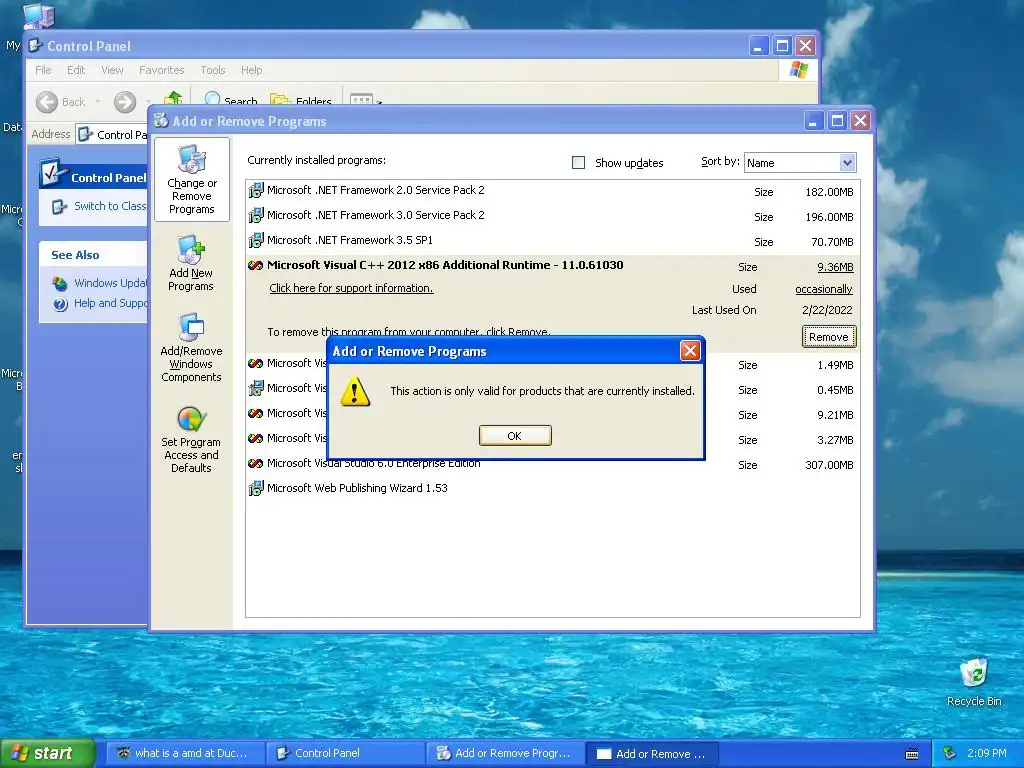Open Tools menu in Control Panel window
This screenshot has width=1024, height=768.
(x=212, y=70)
